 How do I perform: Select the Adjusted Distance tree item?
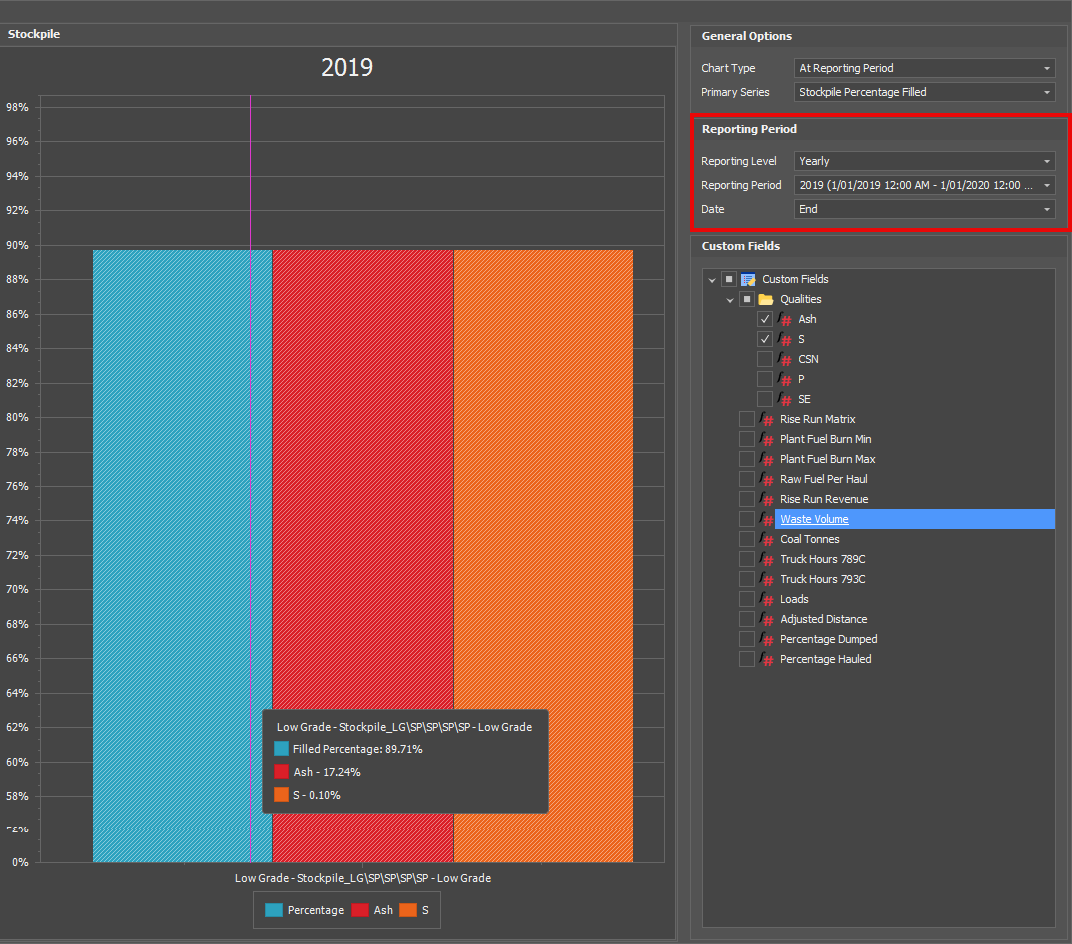[x=823, y=619]
